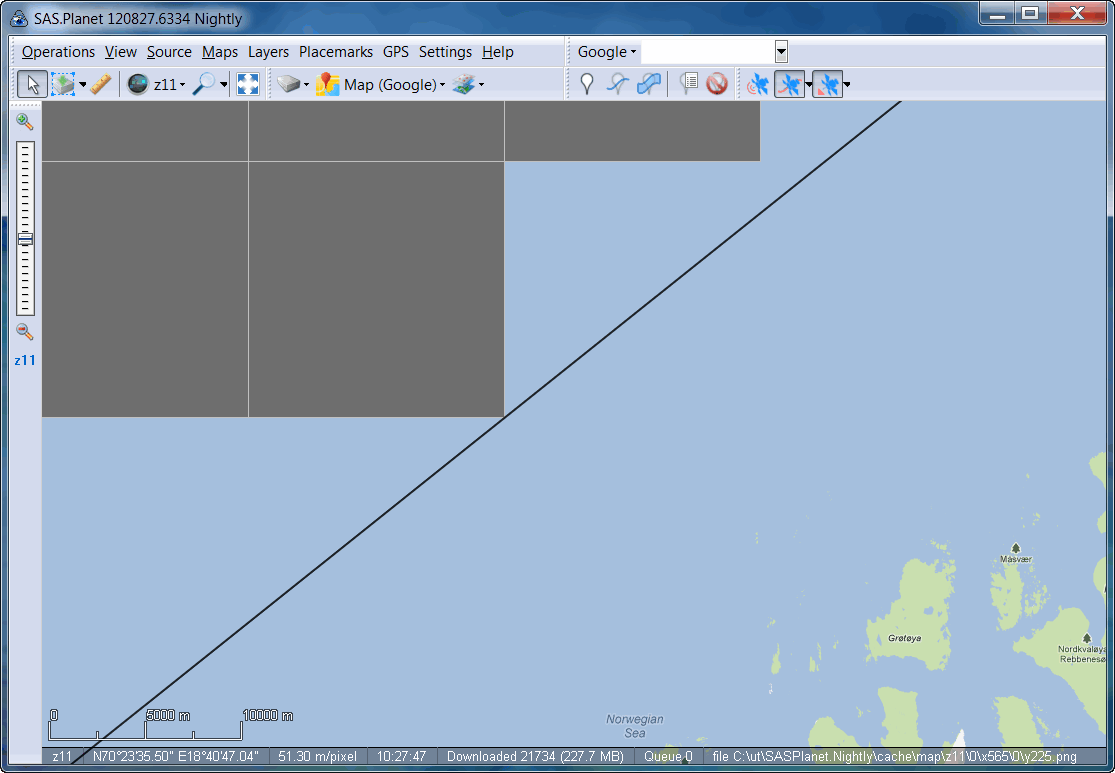
Task: Click the vertical zoom slider handle
Action: (x=25, y=239)
